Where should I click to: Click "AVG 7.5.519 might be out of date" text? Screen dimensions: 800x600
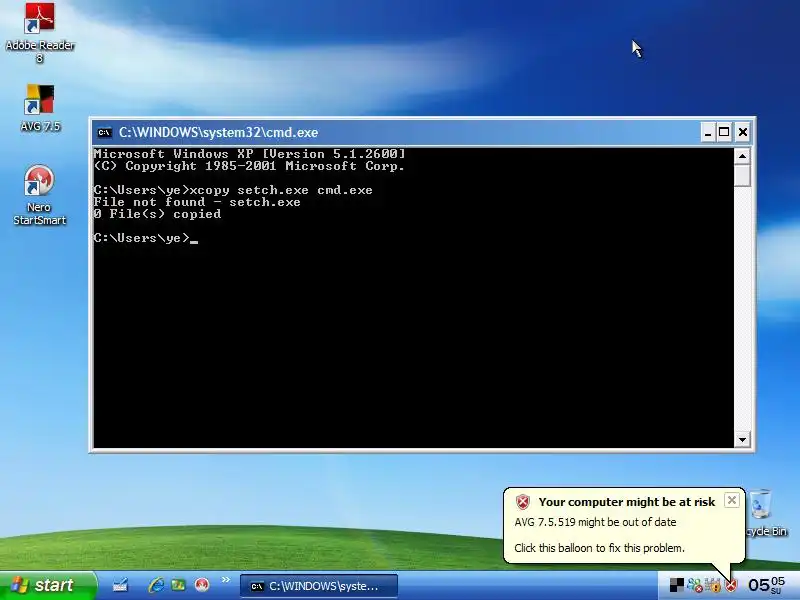(x=595, y=522)
